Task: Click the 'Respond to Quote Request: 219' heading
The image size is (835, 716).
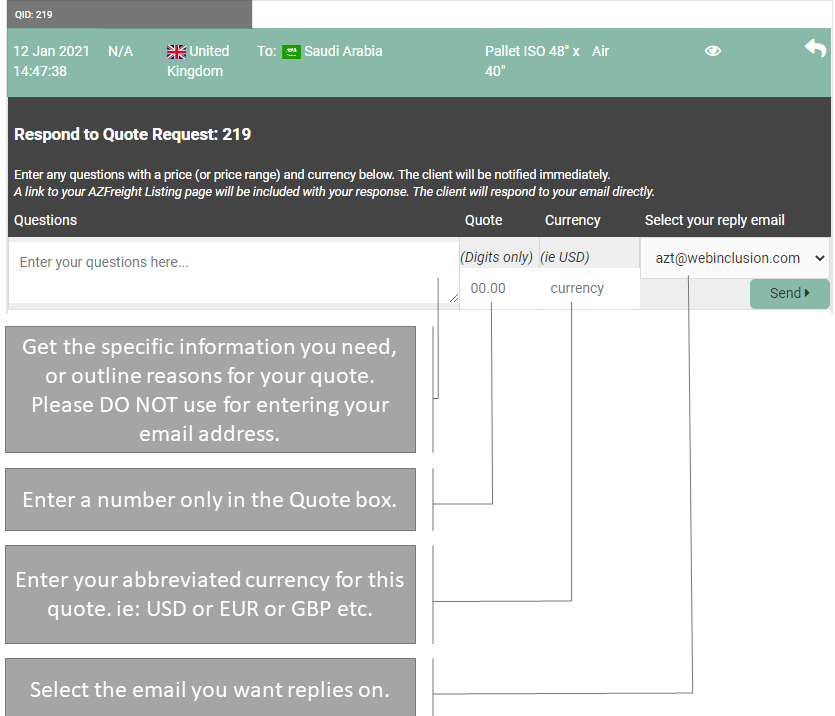Action: [132, 134]
